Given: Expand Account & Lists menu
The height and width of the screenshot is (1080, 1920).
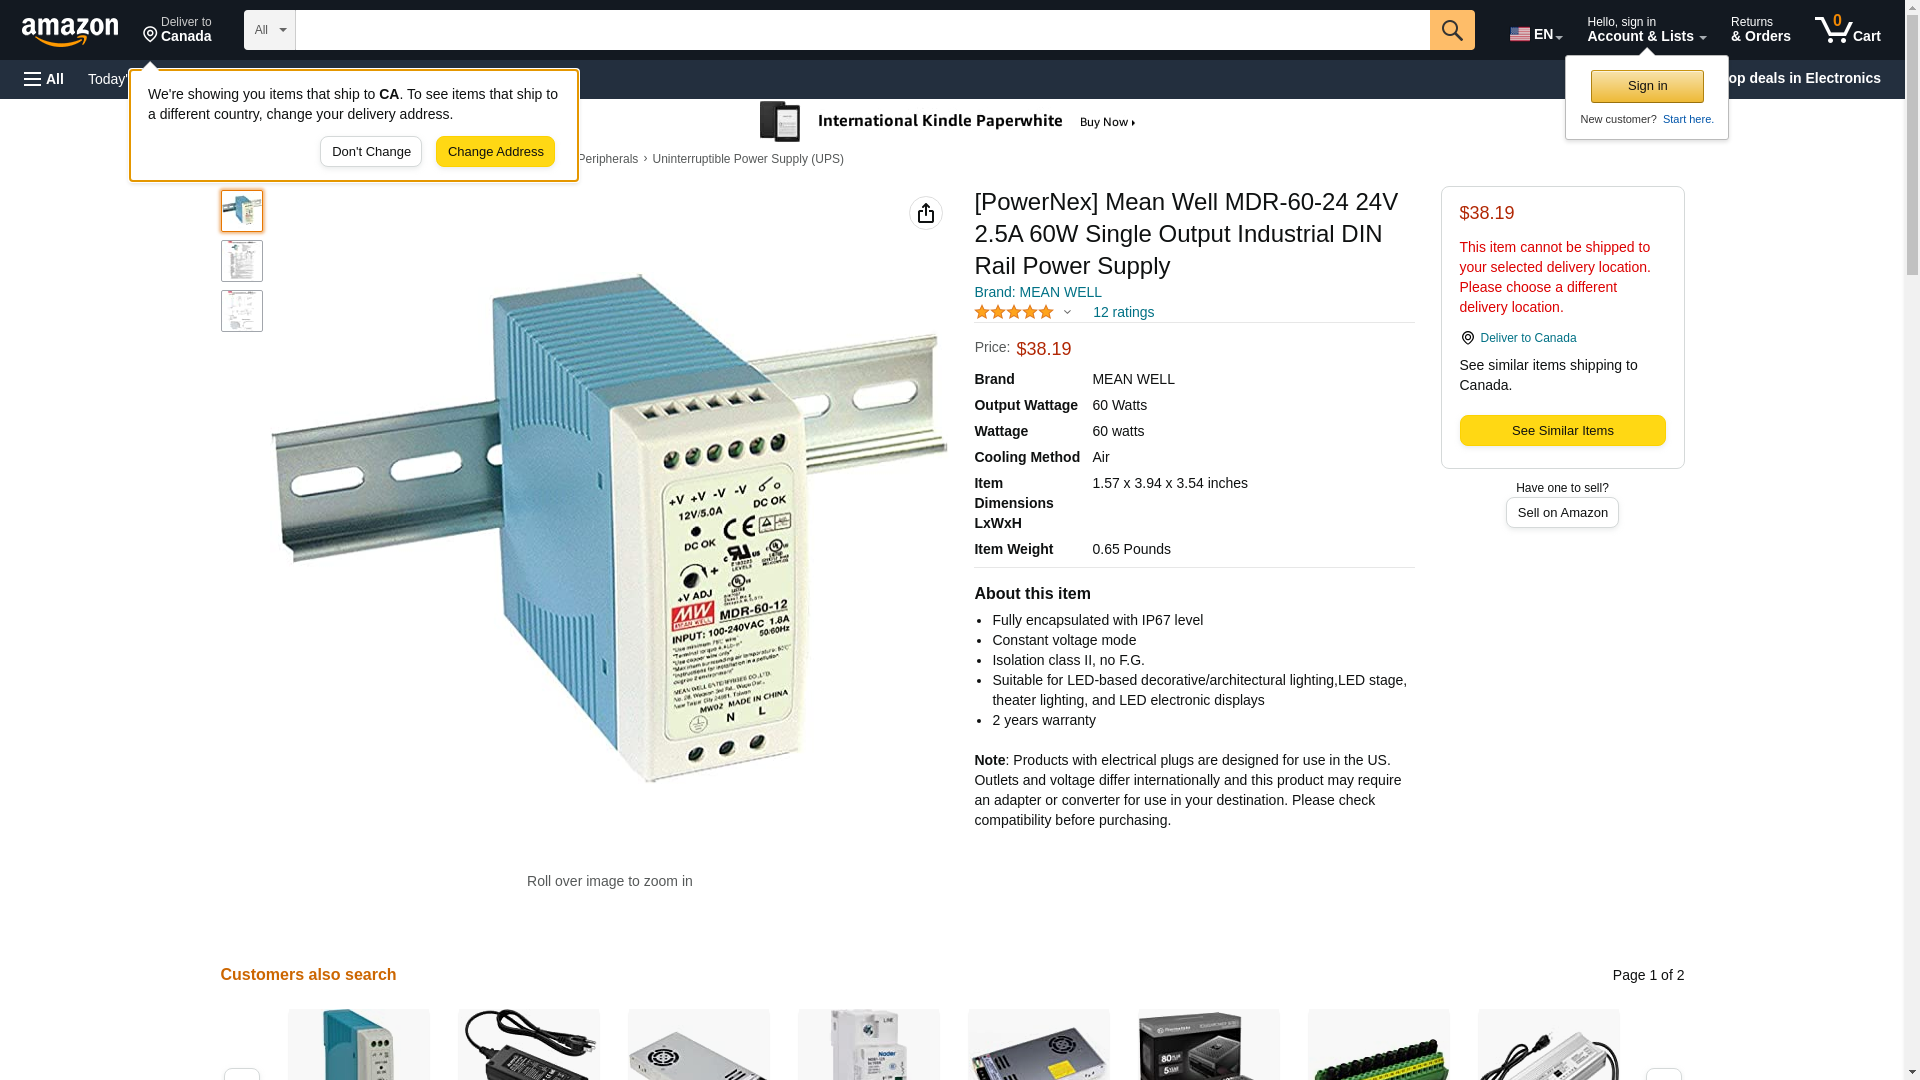Looking at the screenshot, I should 1646,30.
